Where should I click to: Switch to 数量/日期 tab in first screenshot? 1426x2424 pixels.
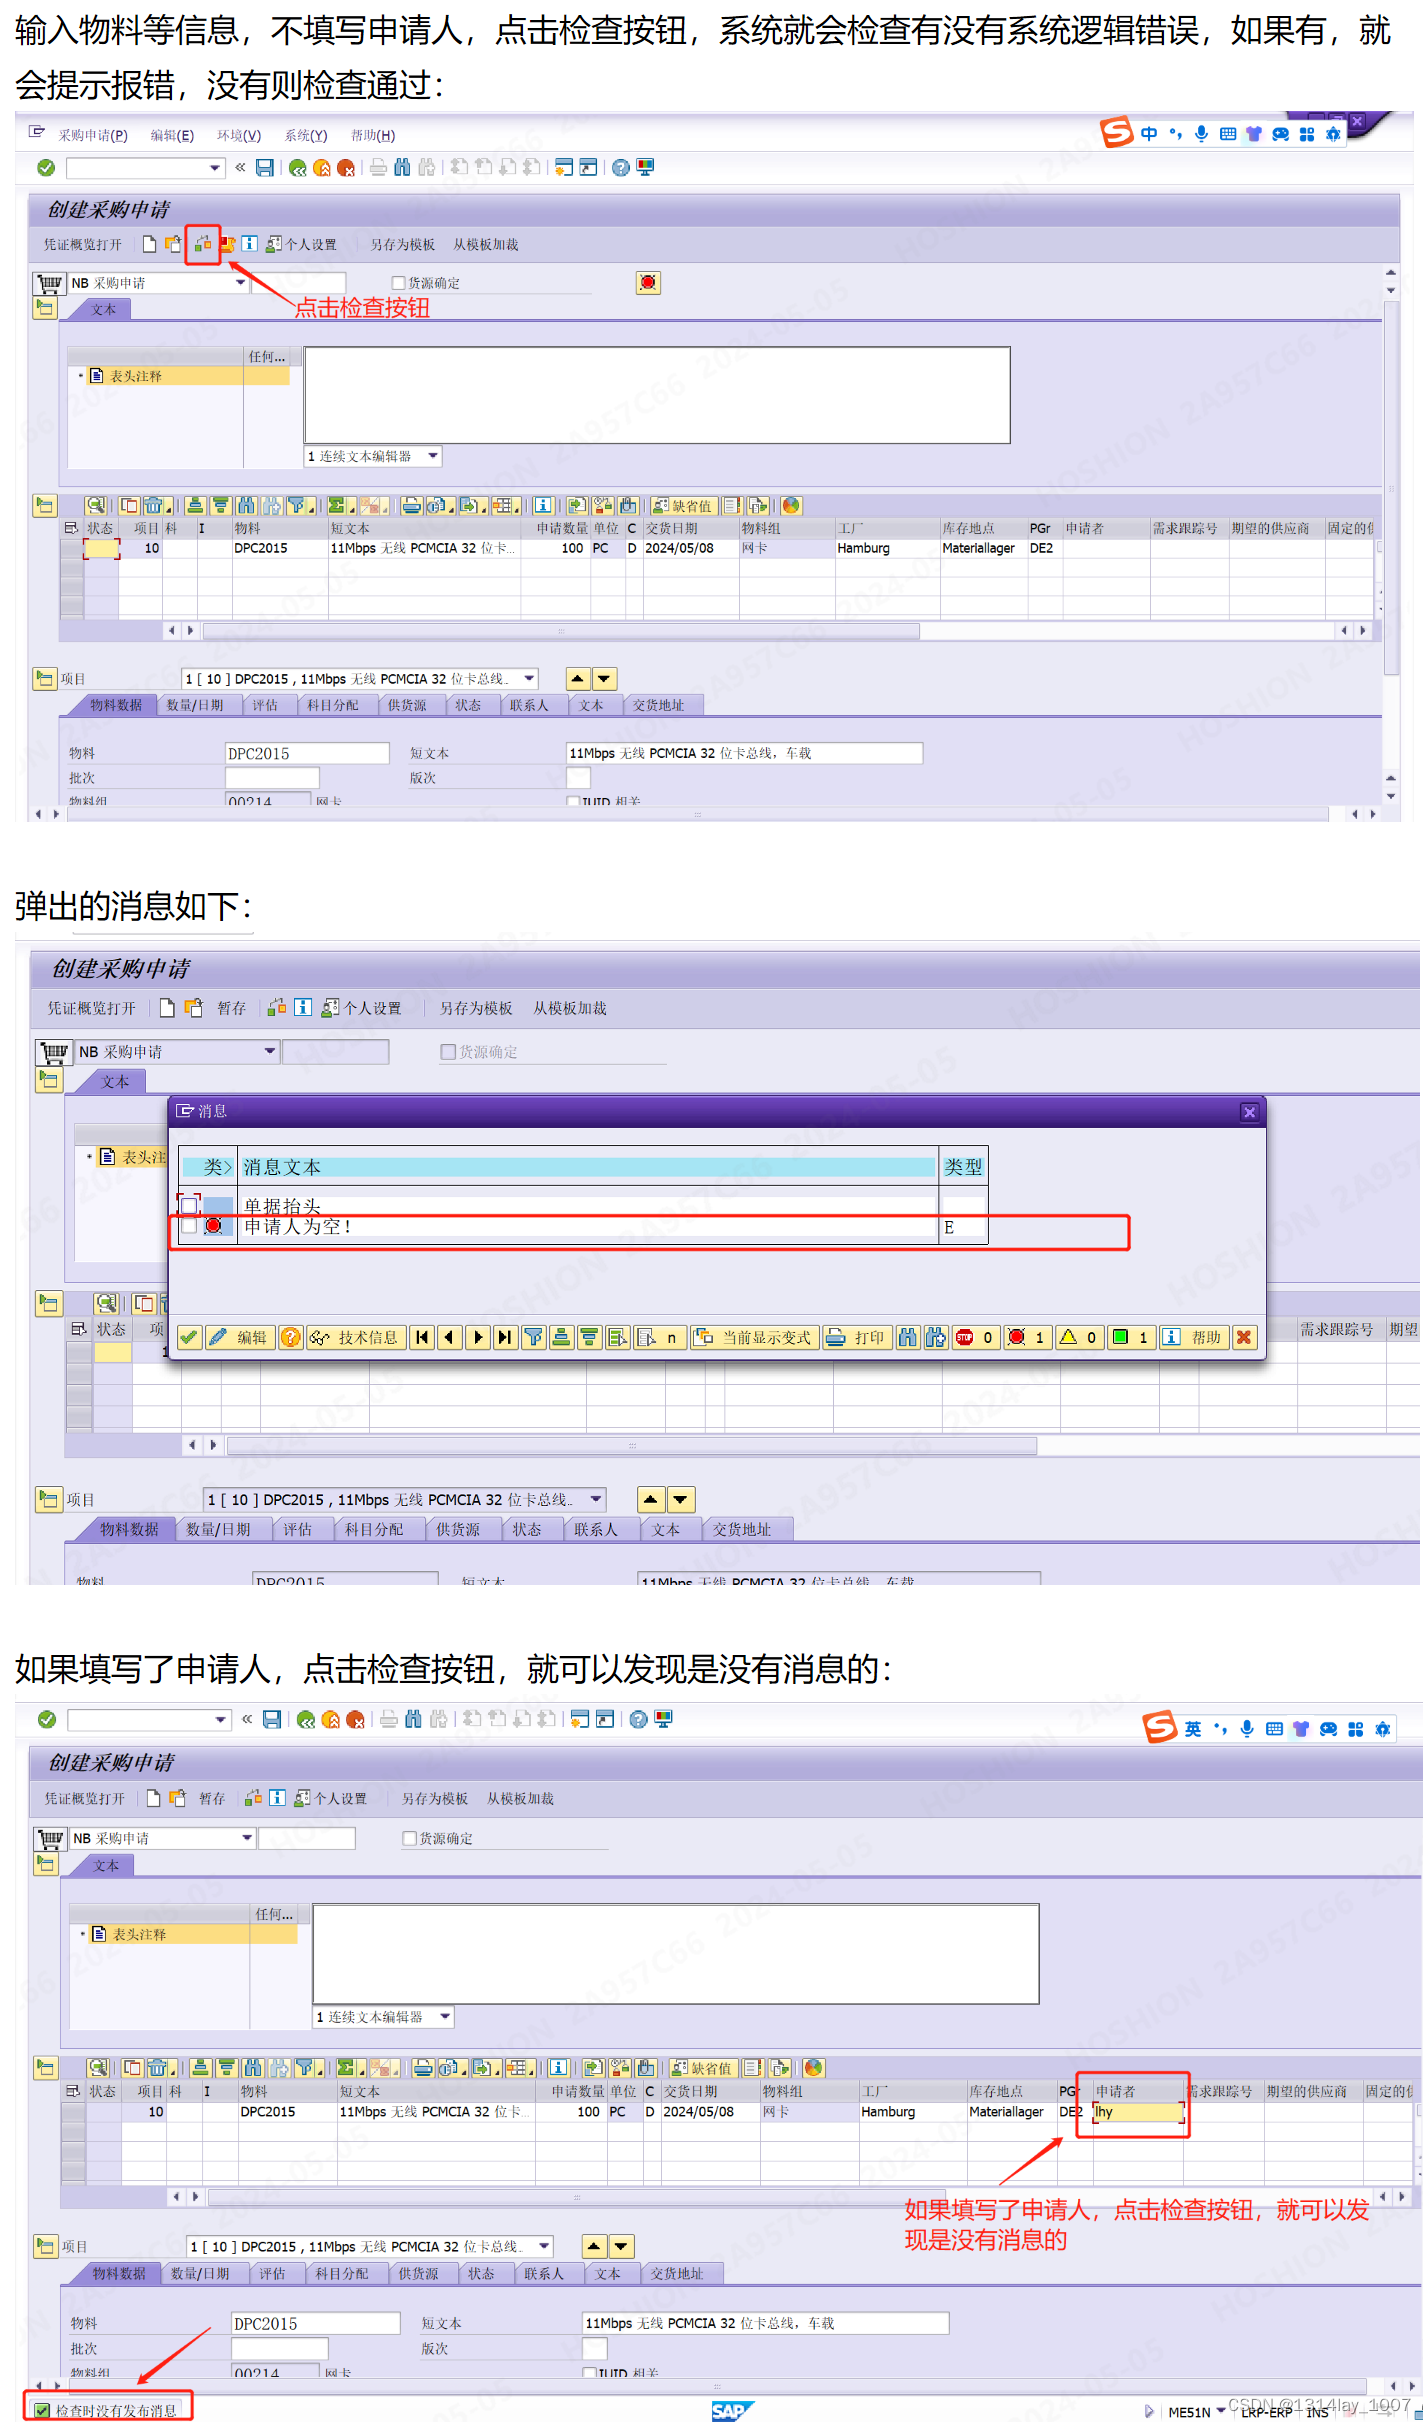click(x=194, y=705)
